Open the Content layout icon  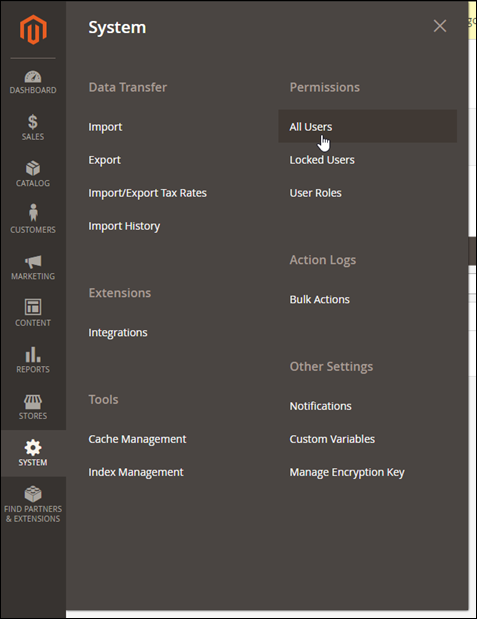tap(33, 307)
